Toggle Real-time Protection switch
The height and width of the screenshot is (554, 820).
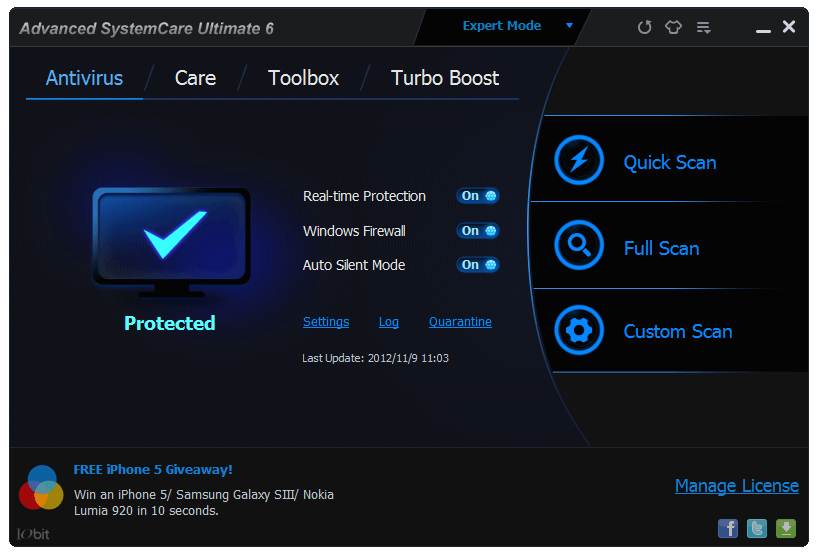[477, 196]
